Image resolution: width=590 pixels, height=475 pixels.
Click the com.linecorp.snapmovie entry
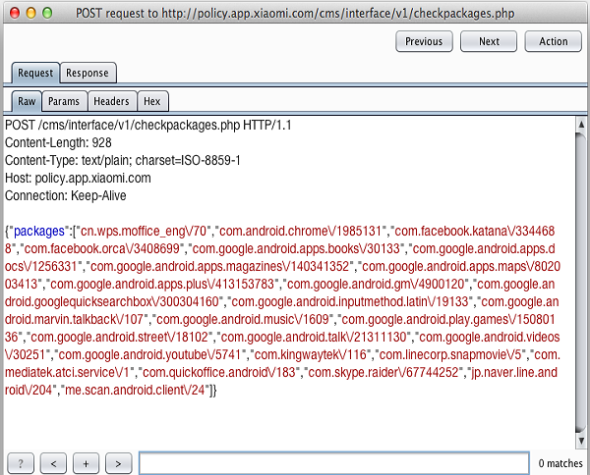pos(450,355)
